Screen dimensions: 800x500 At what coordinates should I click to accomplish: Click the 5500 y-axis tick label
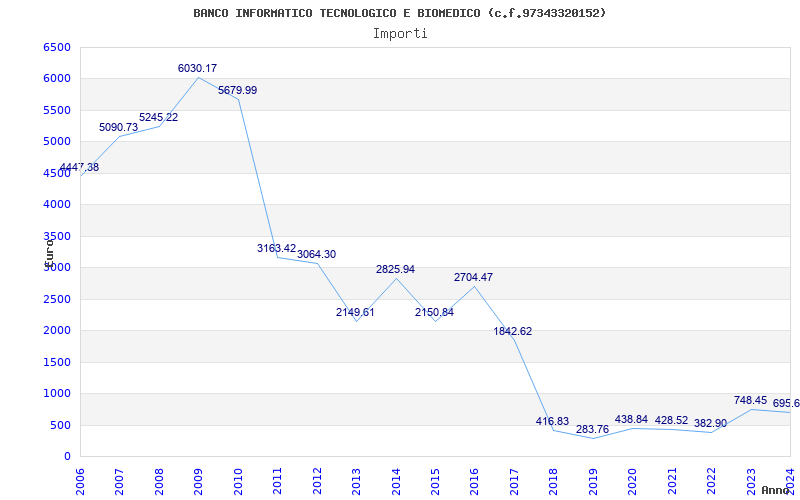57,110
